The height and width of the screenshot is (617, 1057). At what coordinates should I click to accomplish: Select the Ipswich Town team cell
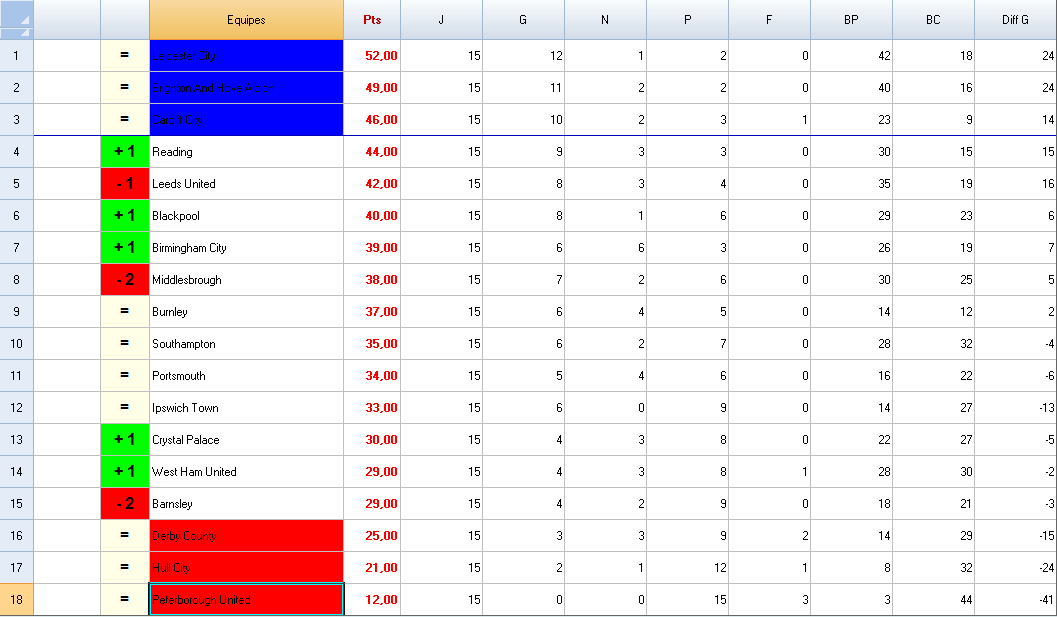[x=246, y=408]
